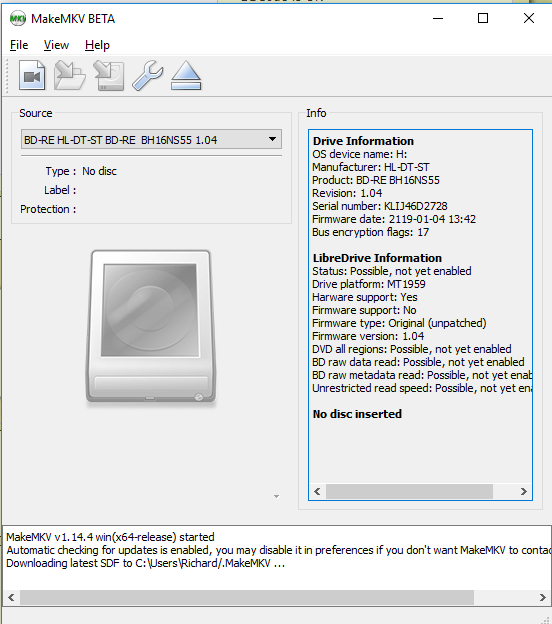The width and height of the screenshot is (552, 624).
Task: Click the Backup disc to drive icon
Action: point(109,76)
